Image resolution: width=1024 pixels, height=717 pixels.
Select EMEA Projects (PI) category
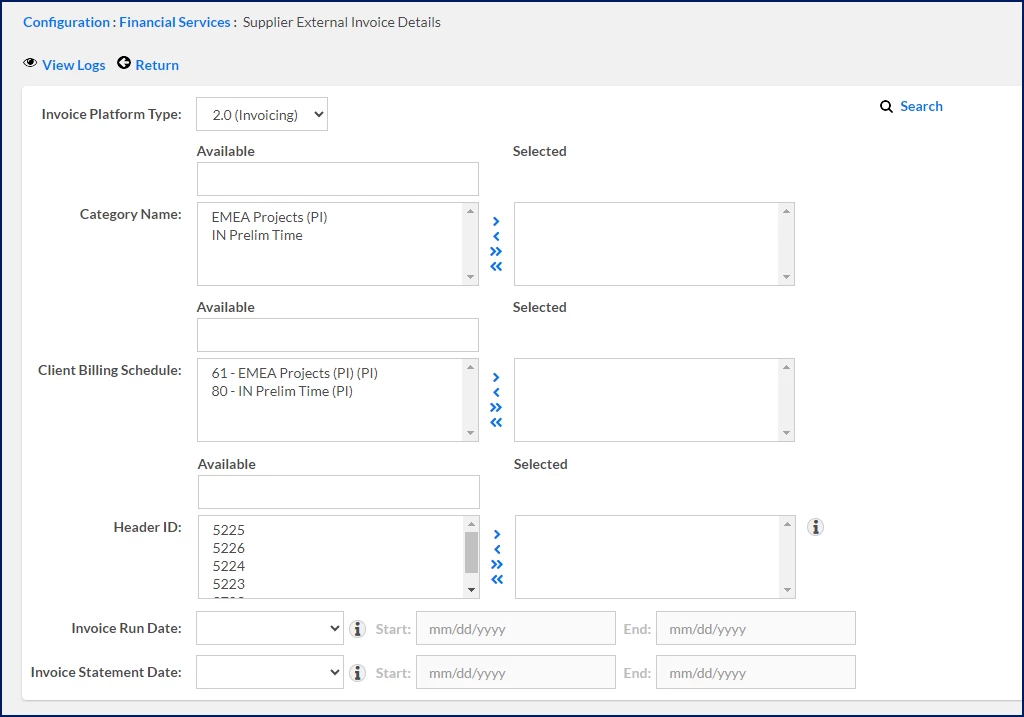point(270,217)
